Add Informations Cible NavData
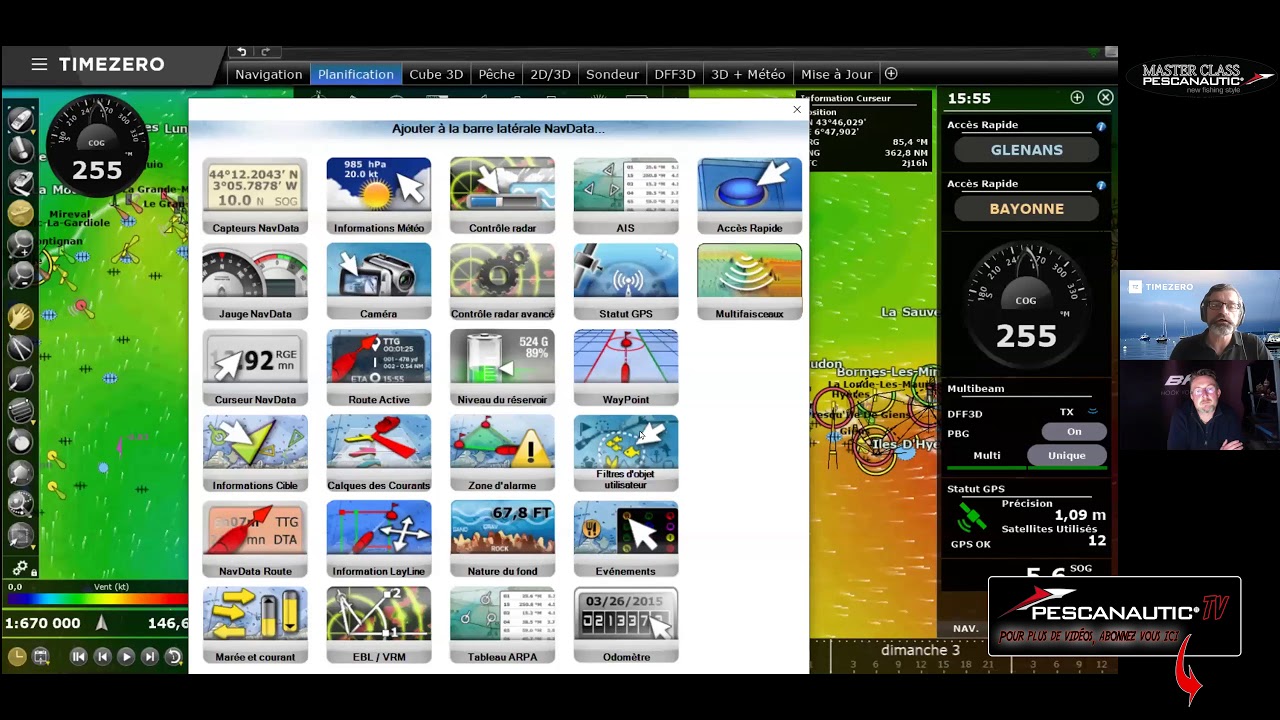The width and height of the screenshot is (1280, 720). point(255,454)
